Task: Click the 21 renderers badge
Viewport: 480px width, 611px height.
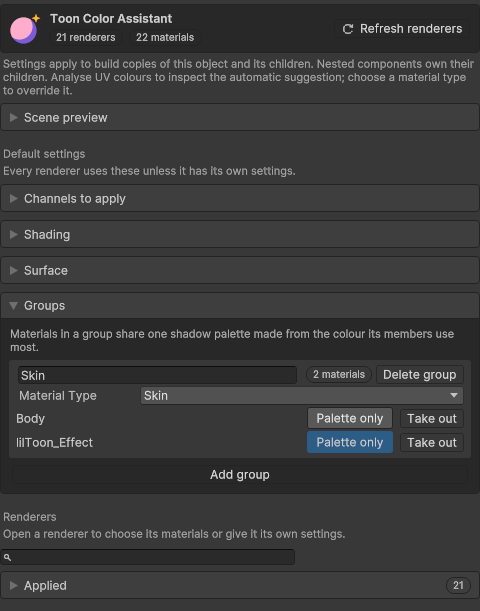Action: (86, 37)
